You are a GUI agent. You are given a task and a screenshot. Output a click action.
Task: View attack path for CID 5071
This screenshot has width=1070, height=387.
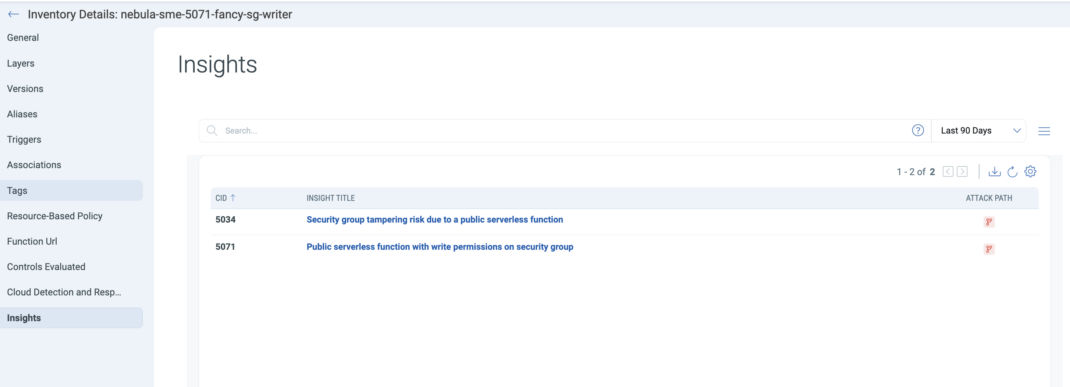(989, 249)
